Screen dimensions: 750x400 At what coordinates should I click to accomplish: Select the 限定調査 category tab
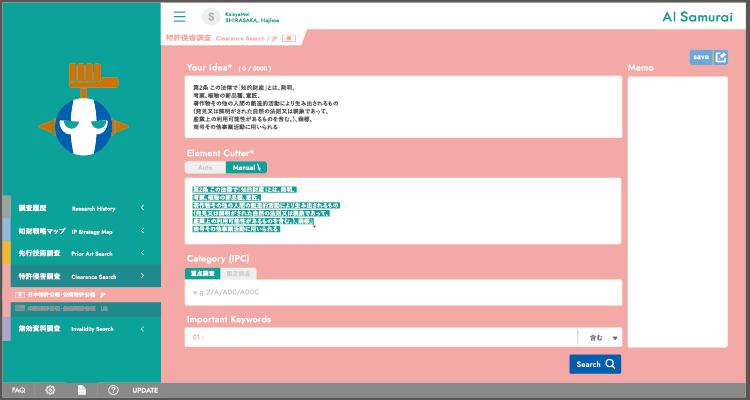(x=240, y=273)
